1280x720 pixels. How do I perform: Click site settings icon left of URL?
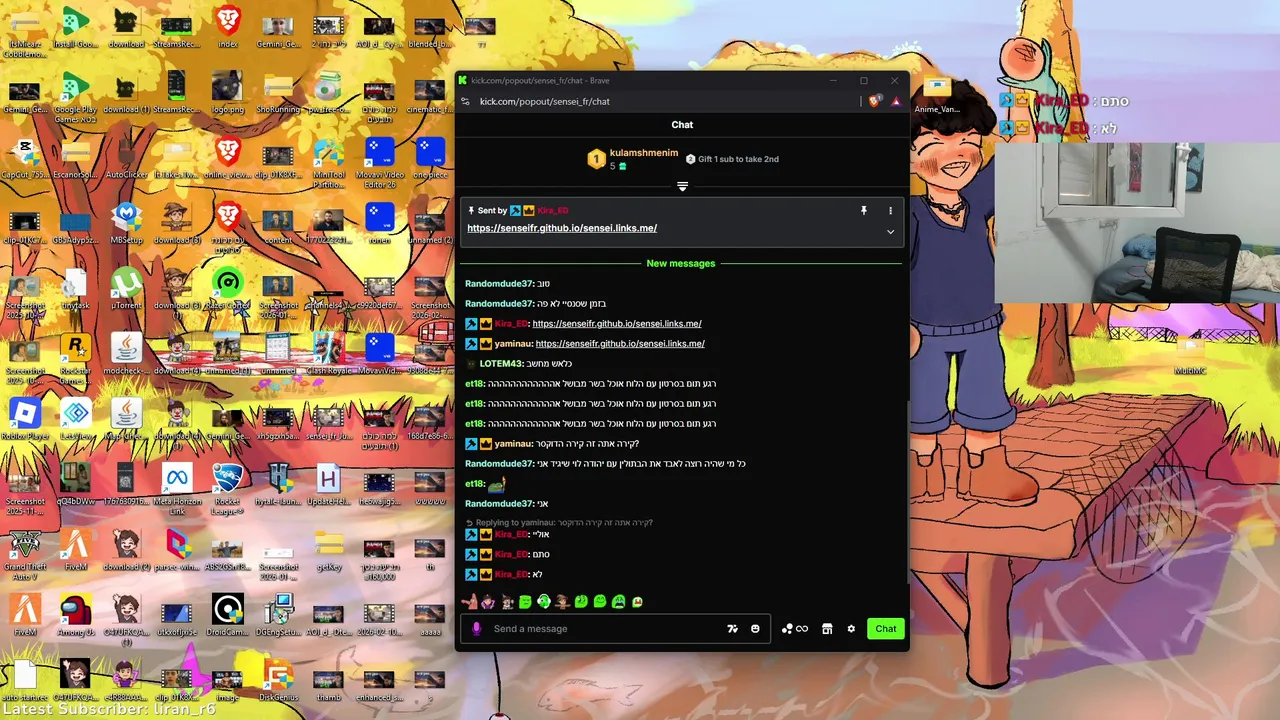tap(466, 101)
